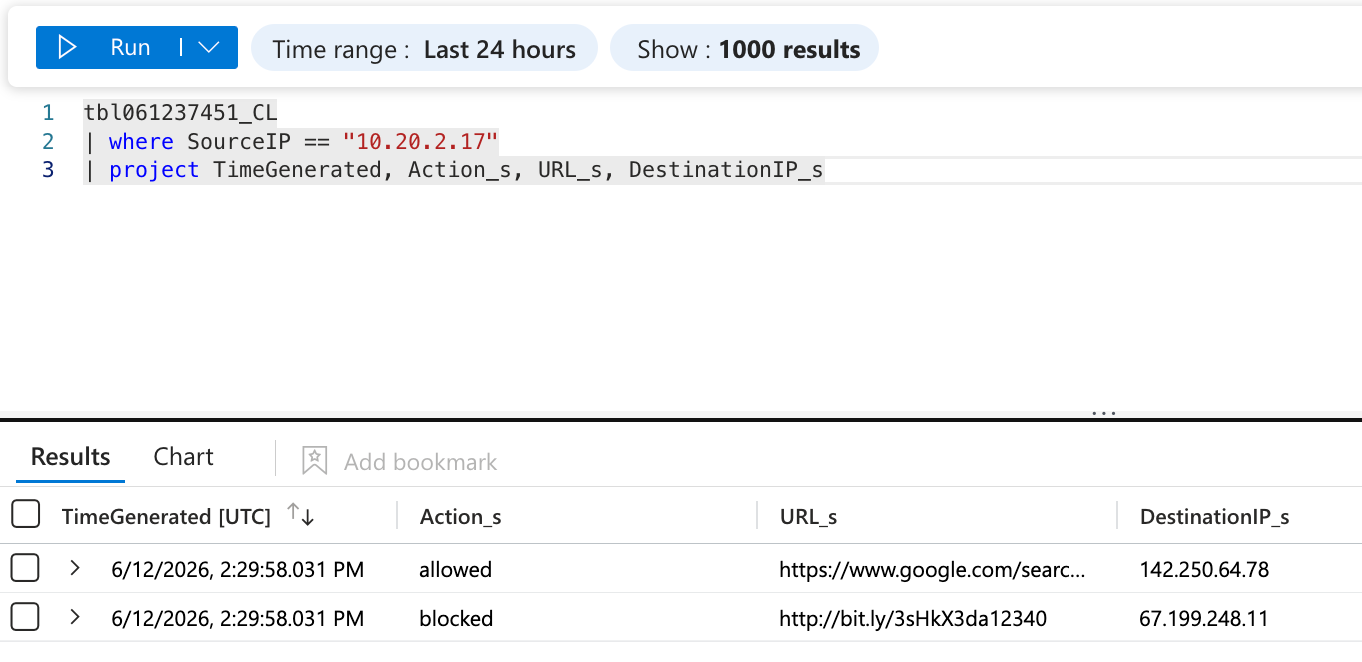Sort by TimeGenerated using the arrows icon
Screen dimensions: 1362x662
click(300, 514)
